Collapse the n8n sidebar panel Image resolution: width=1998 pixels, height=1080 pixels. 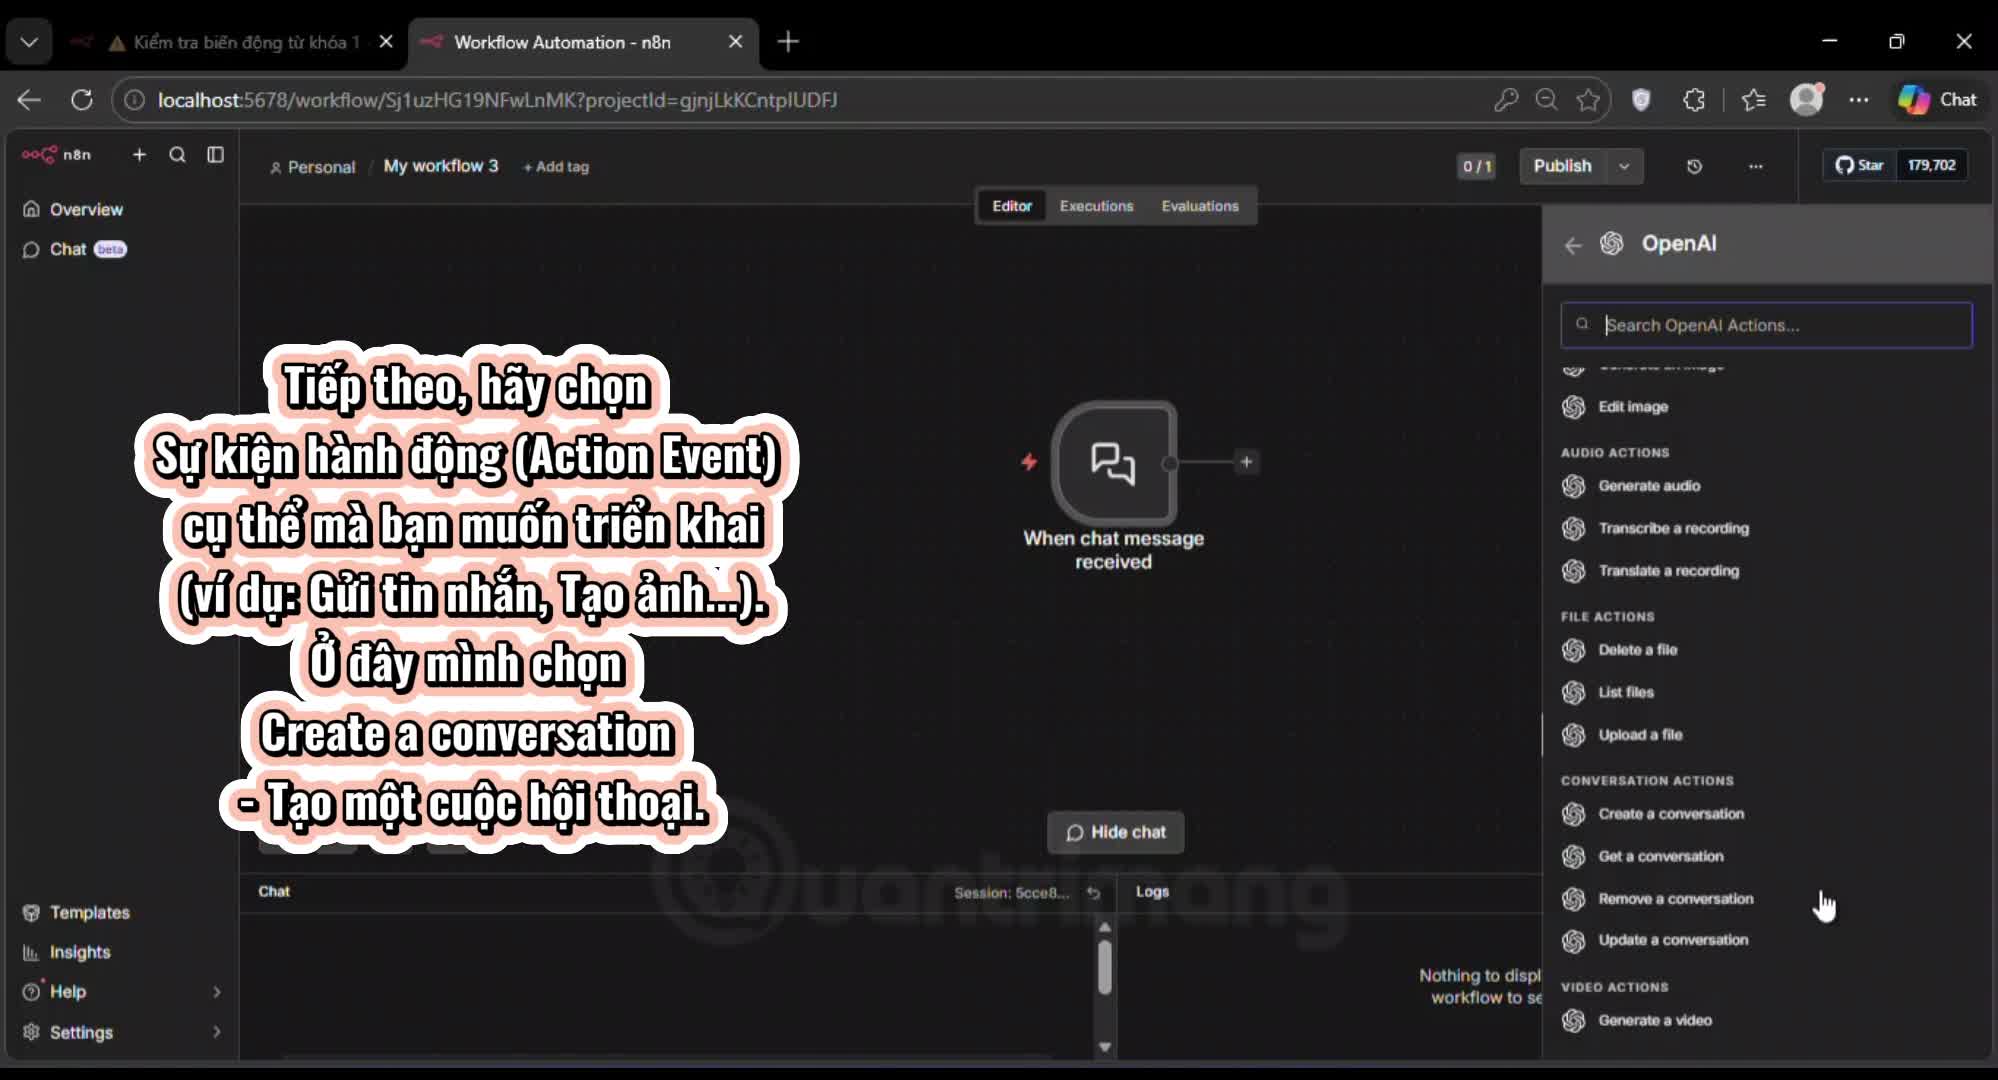215,155
